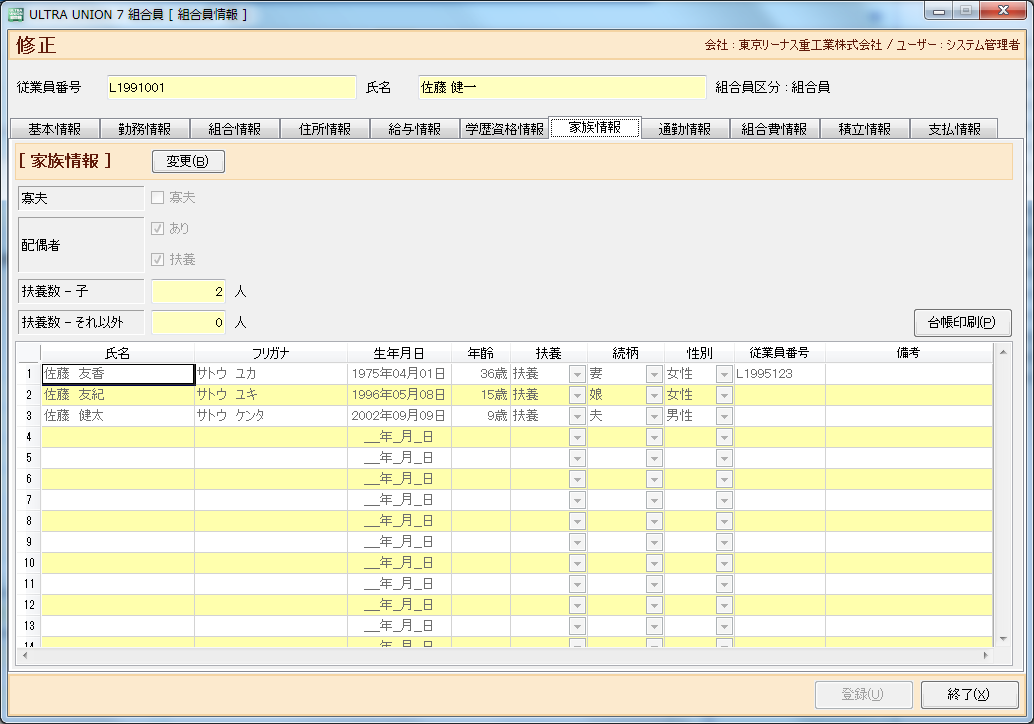Click the 氏名 field 佐藤 健一
This screenshot has height=724, width=1034.
point(562,87)
